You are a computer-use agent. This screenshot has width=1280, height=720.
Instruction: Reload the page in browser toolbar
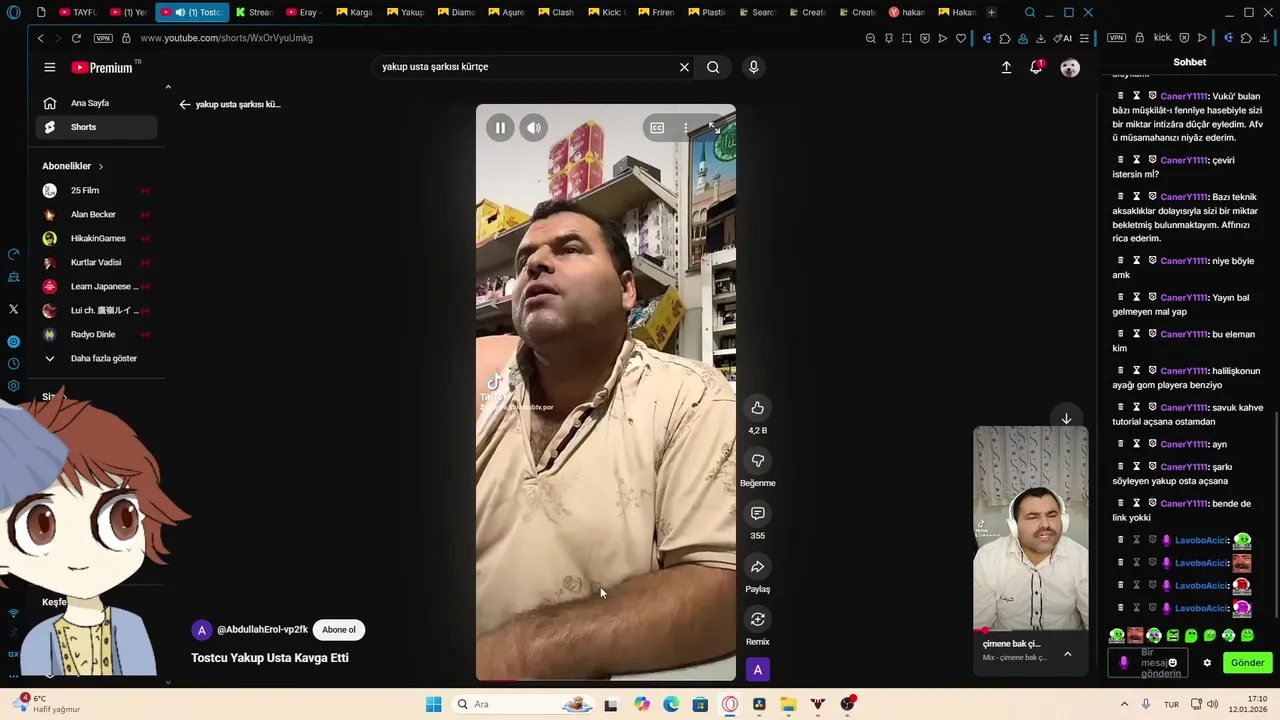77,38
